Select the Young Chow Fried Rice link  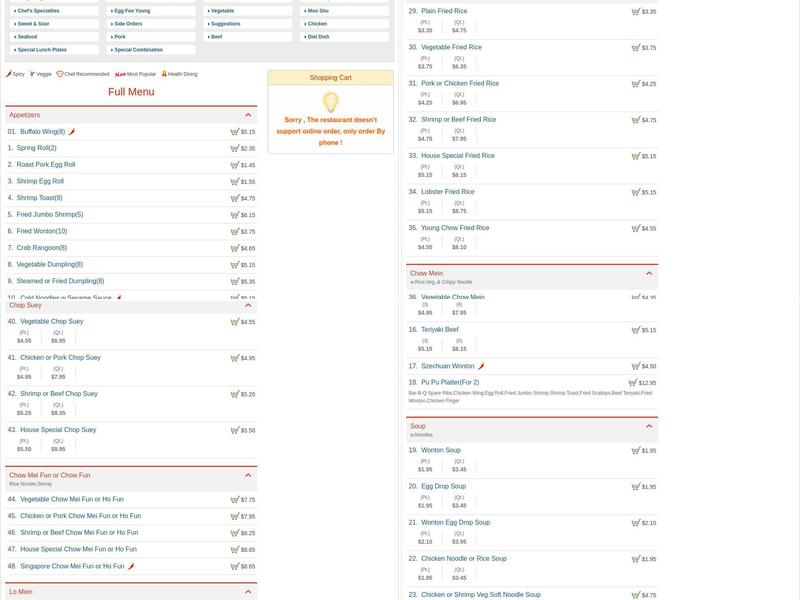tap(455, 228)
